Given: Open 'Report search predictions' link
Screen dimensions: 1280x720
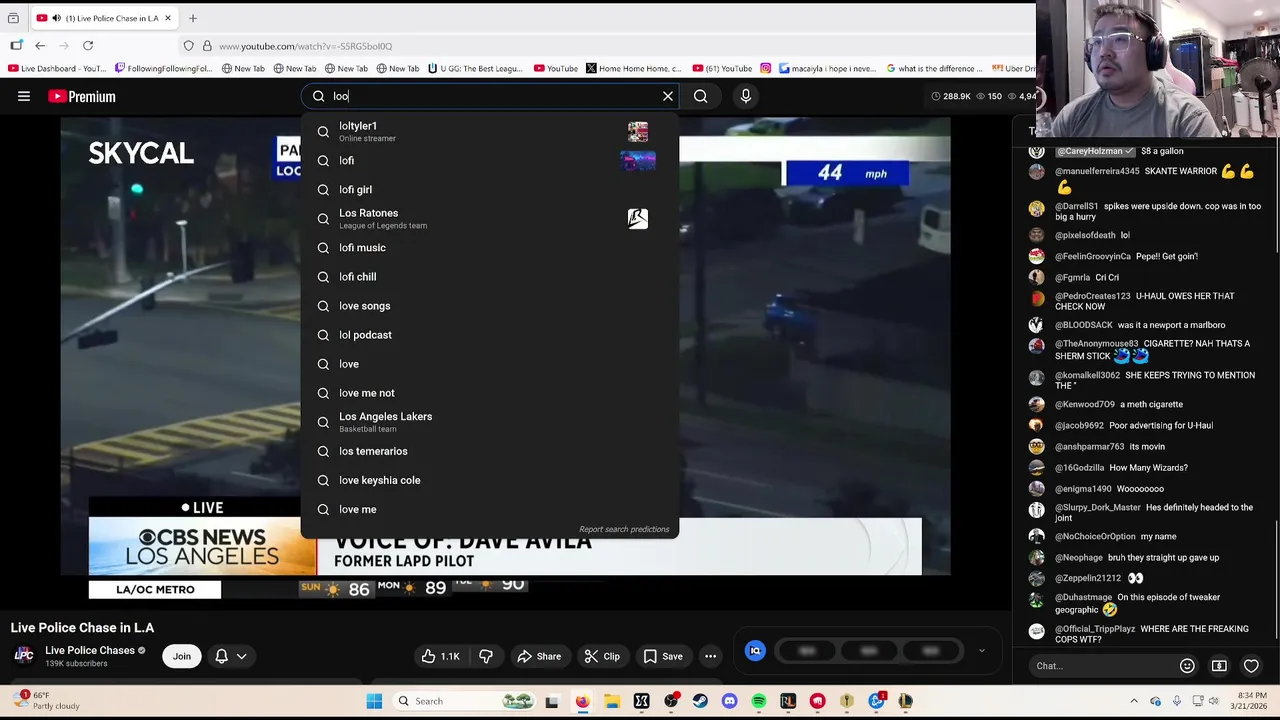Looking at the screenshot, I should 624,529.
